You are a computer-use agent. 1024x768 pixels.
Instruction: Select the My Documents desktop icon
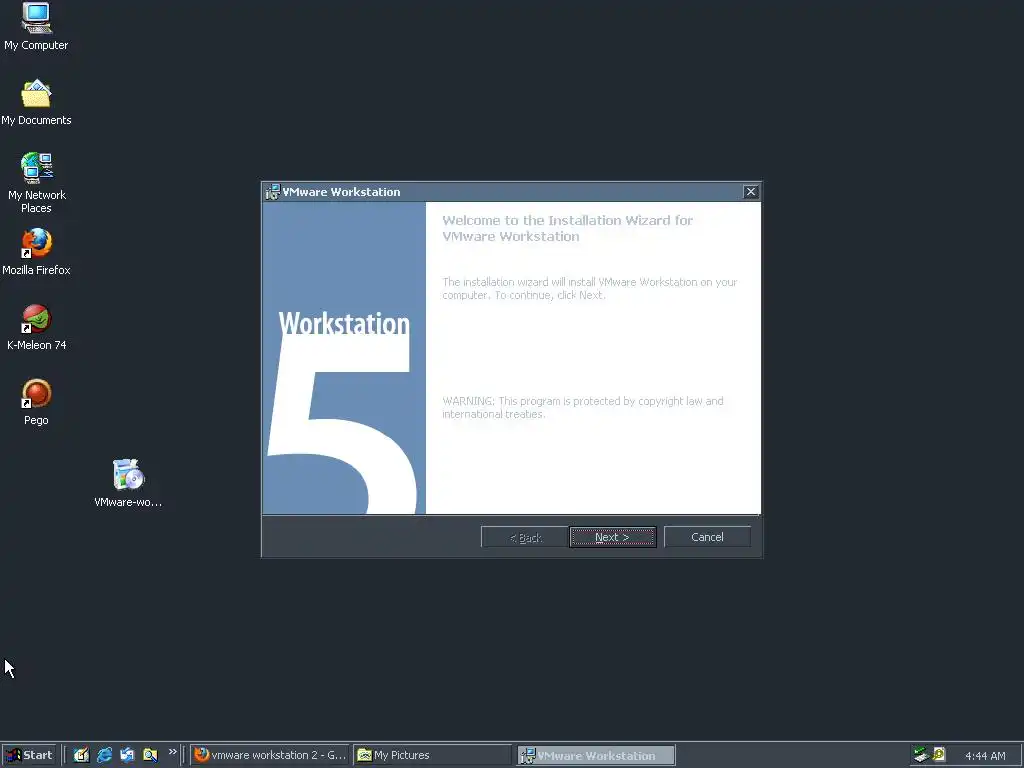tap(36, 103)
